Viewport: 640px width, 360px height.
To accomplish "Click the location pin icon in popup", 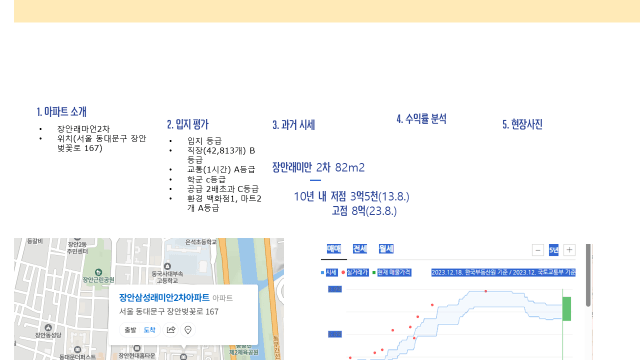I will click(188, 330).
